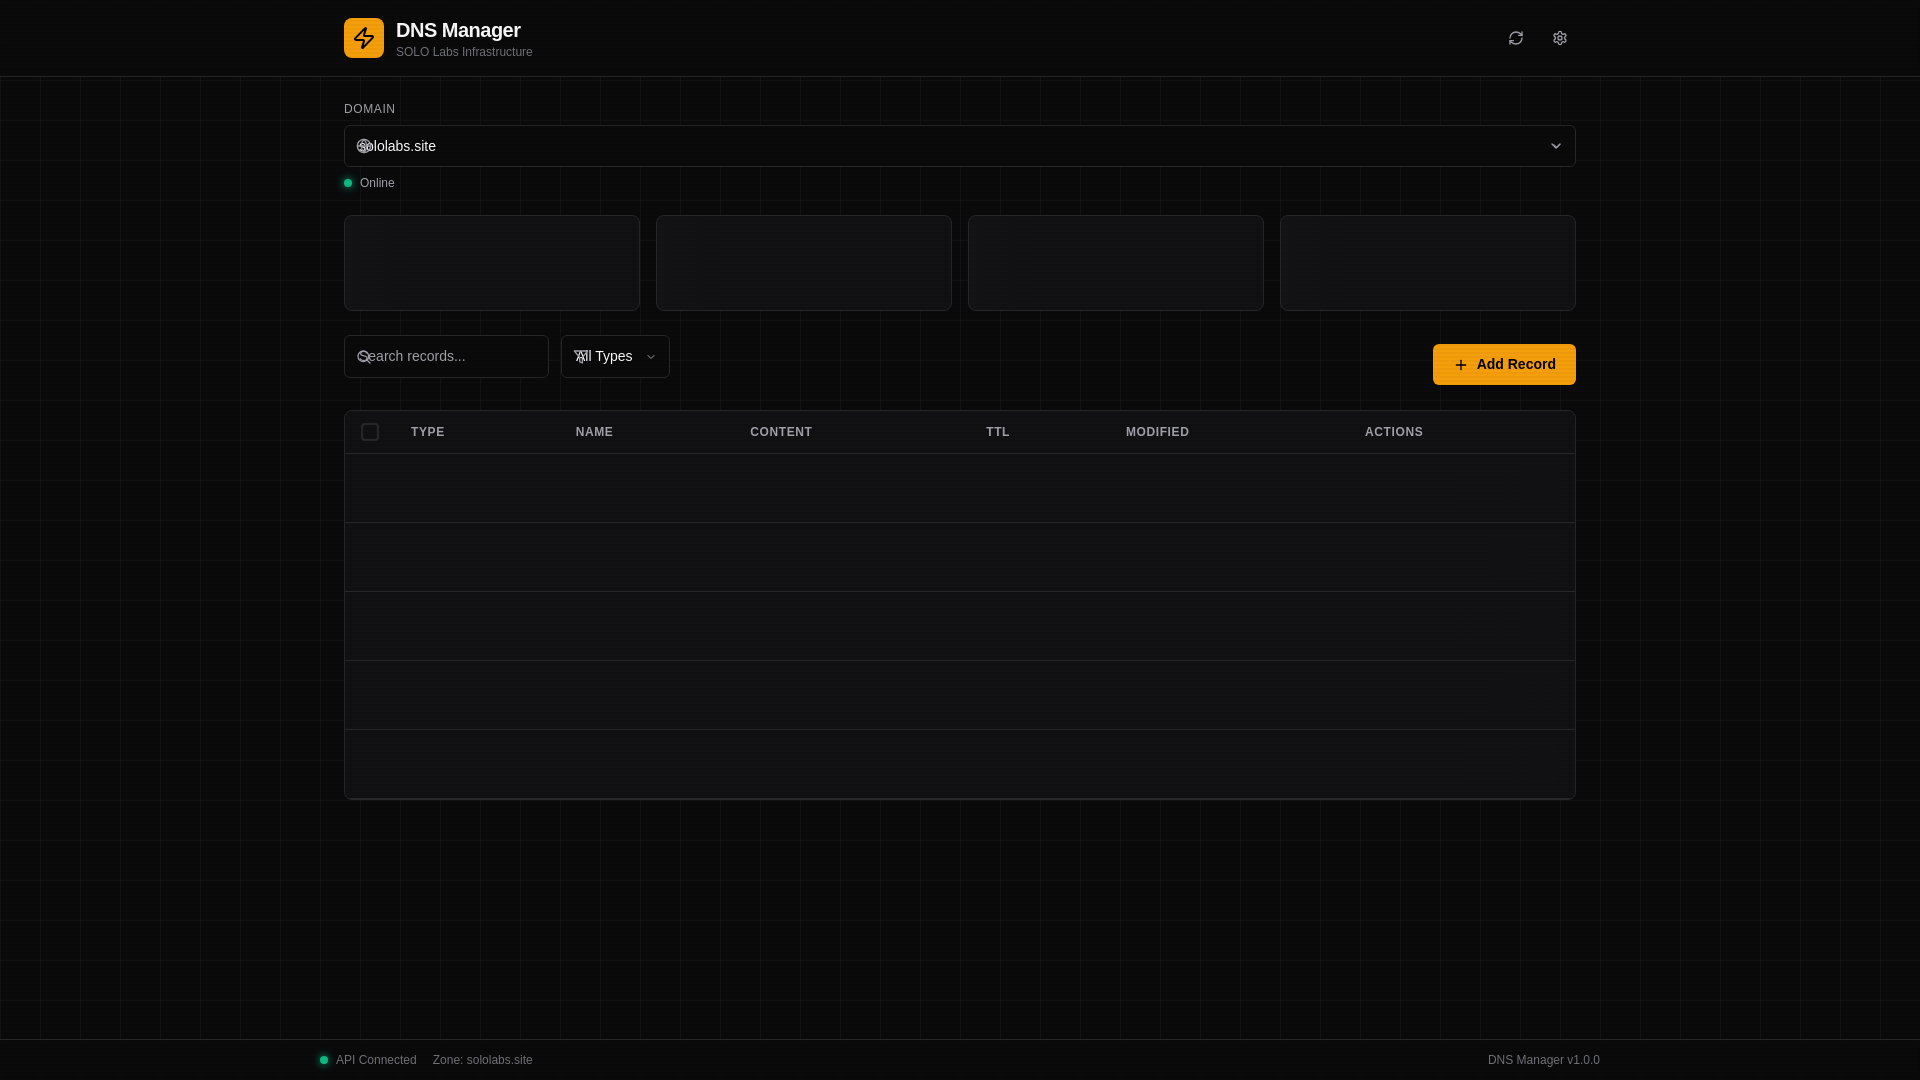Click the DNS Manager lightning bolt logo
The height and width of the screenshot is (1080, 1920).
click(x=364, y=38)
